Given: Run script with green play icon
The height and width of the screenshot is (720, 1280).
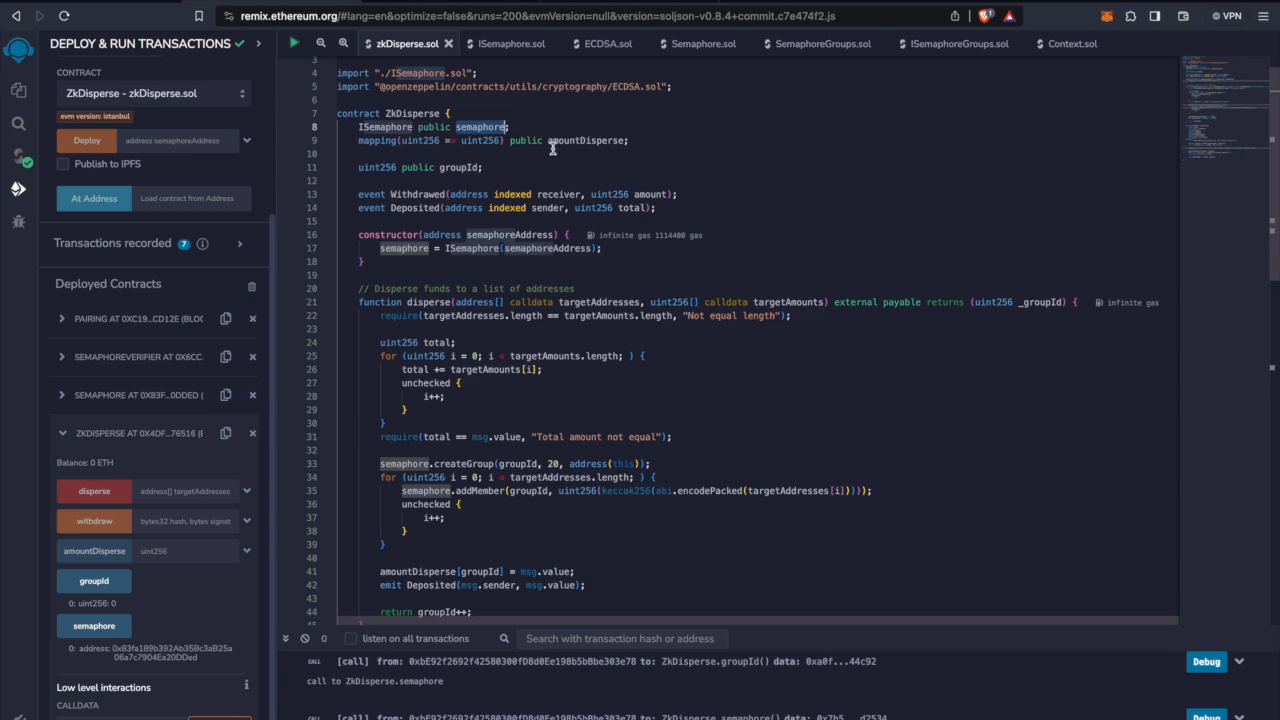Looking at the screenshot, I should pos(294,43).
